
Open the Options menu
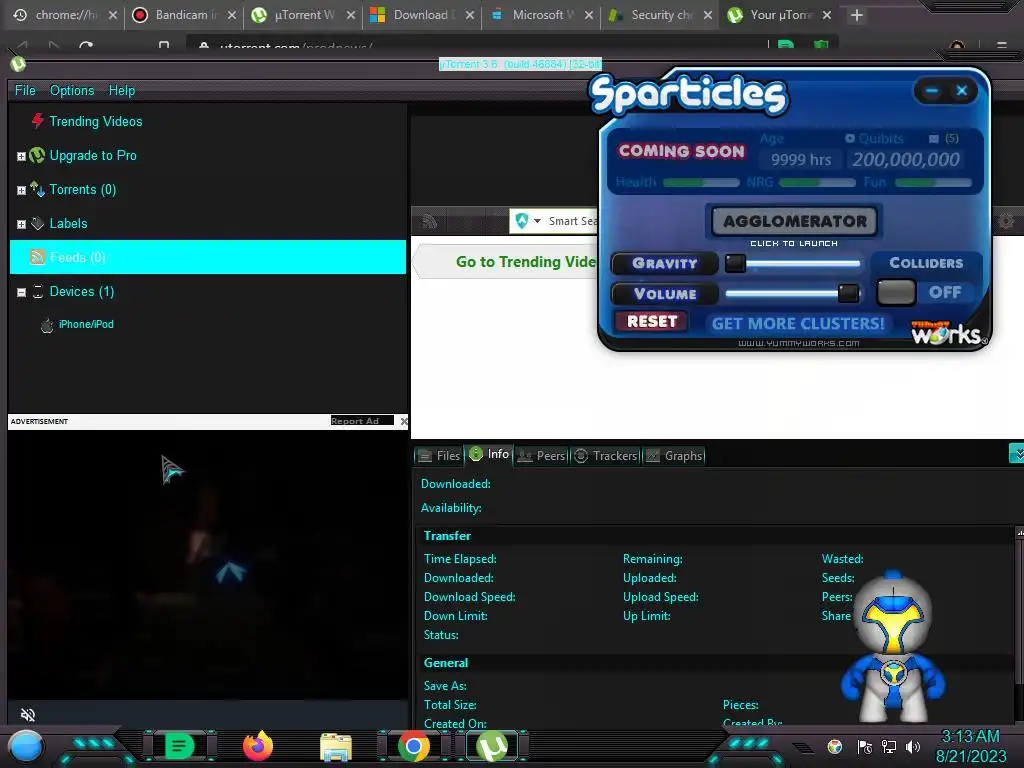coord(72,90)
